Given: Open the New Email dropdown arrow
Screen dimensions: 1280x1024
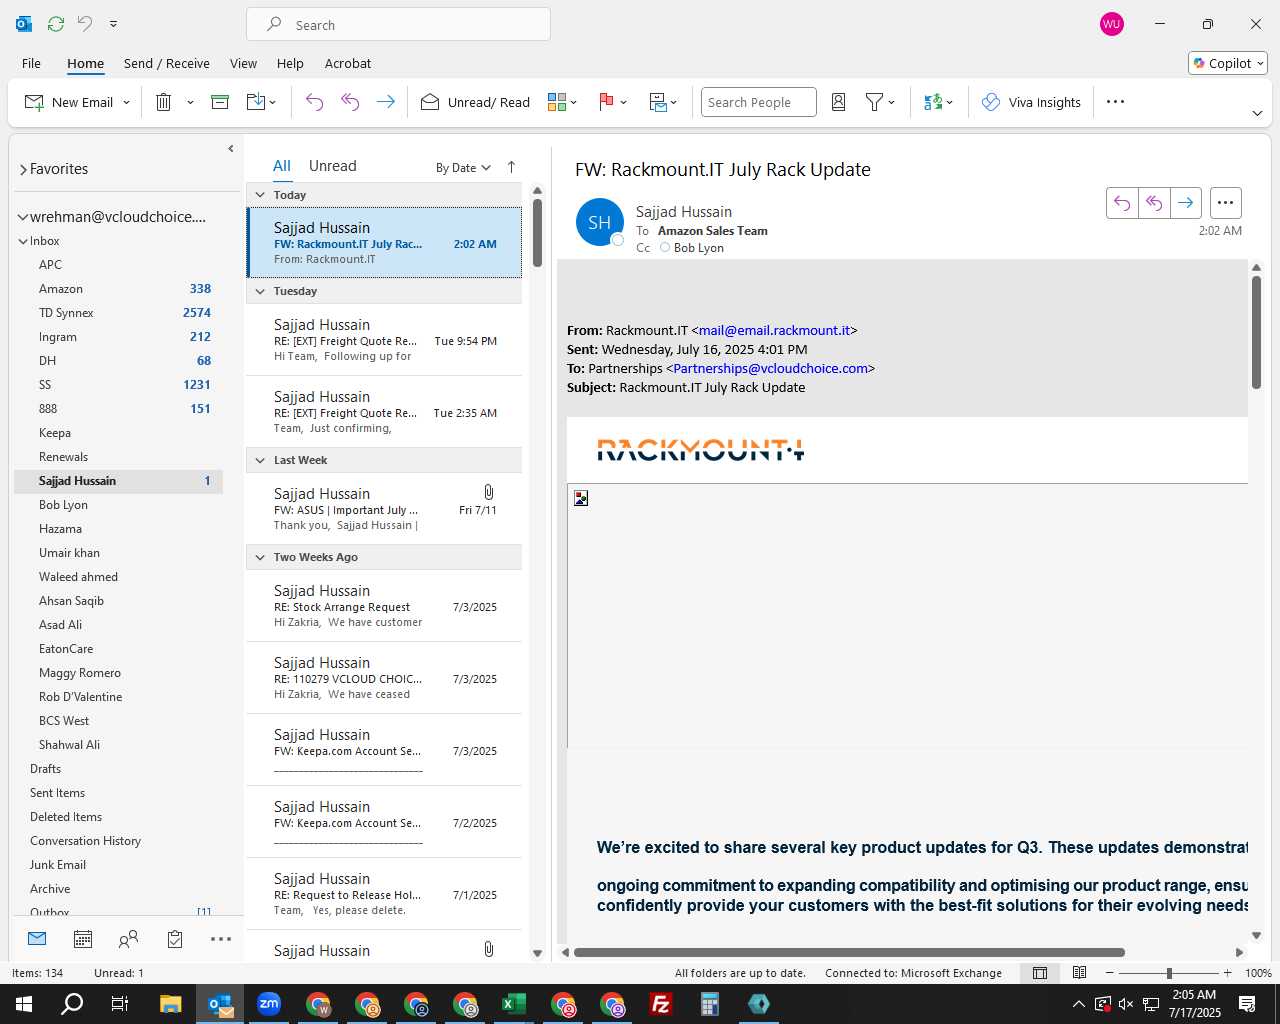Looking at the screenshot, I should pos(126,102).
